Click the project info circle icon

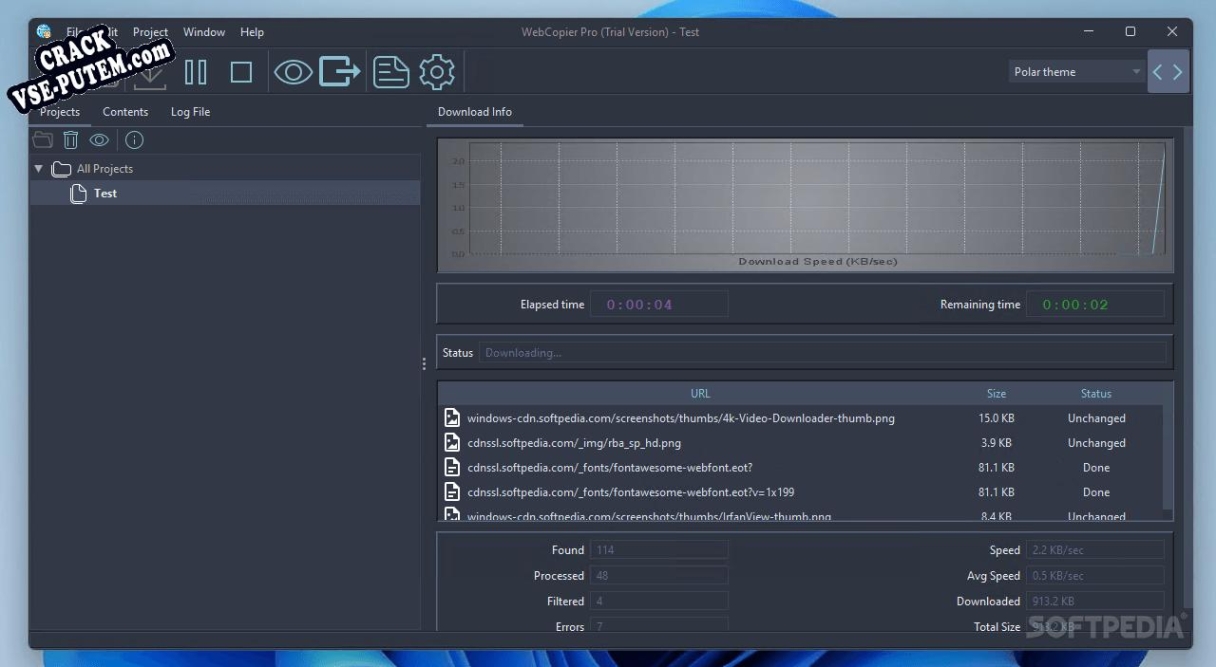point(134,140)
